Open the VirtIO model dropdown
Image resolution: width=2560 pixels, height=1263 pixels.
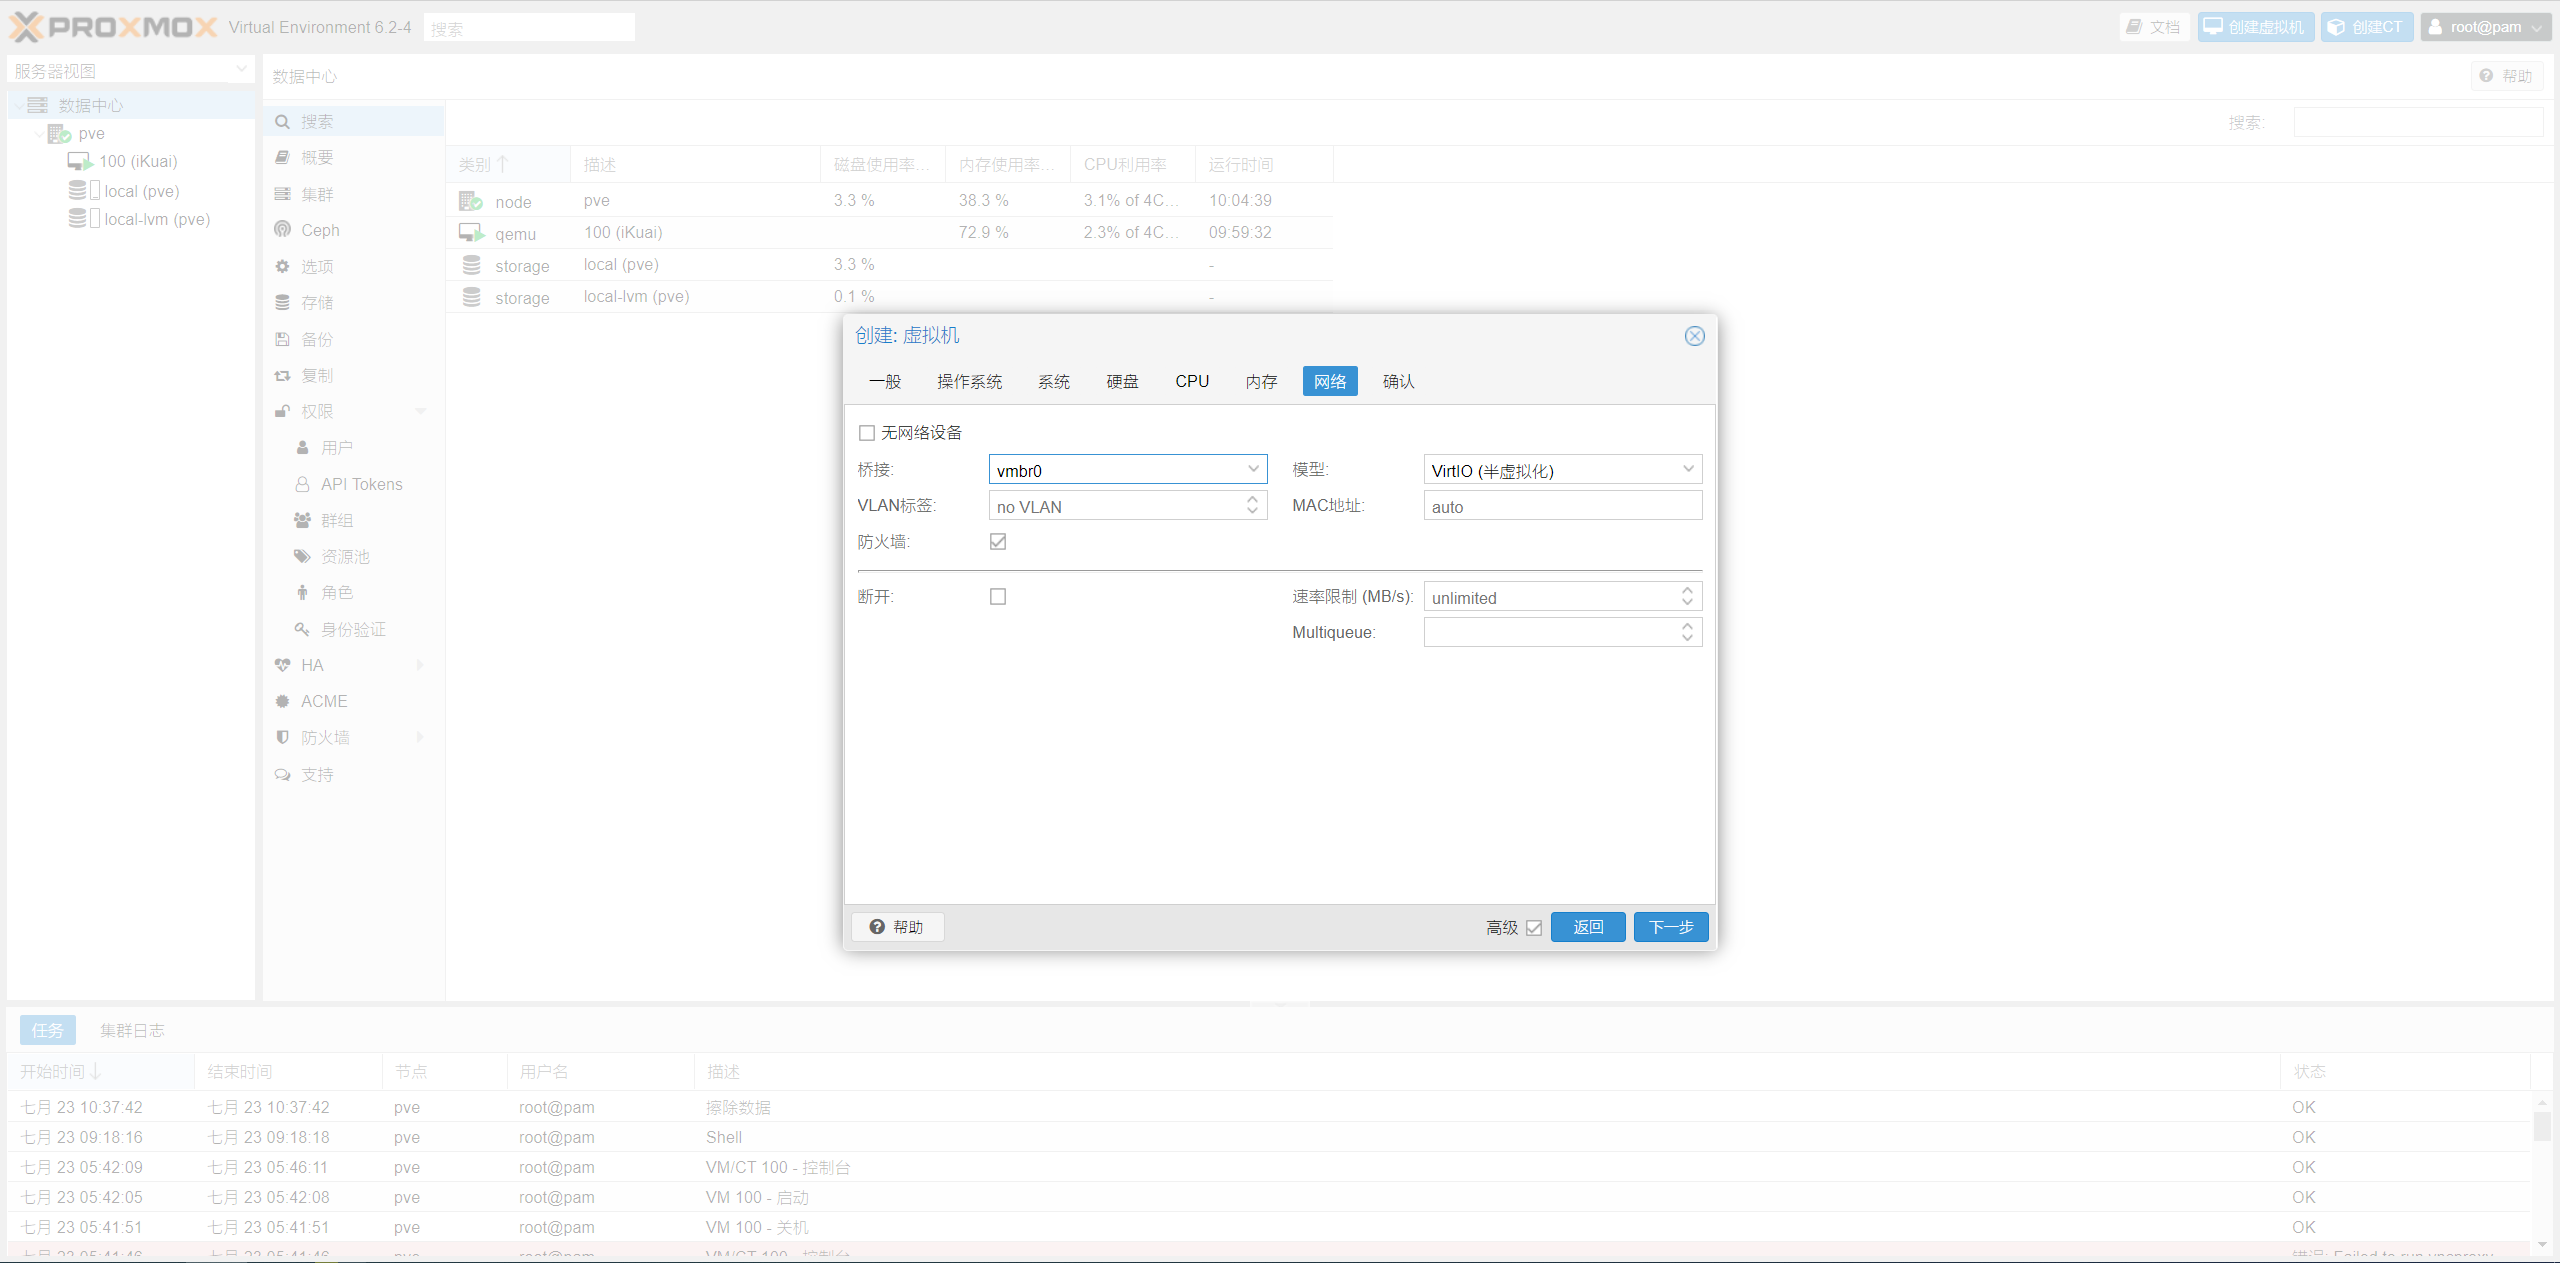coord(1688,470)
